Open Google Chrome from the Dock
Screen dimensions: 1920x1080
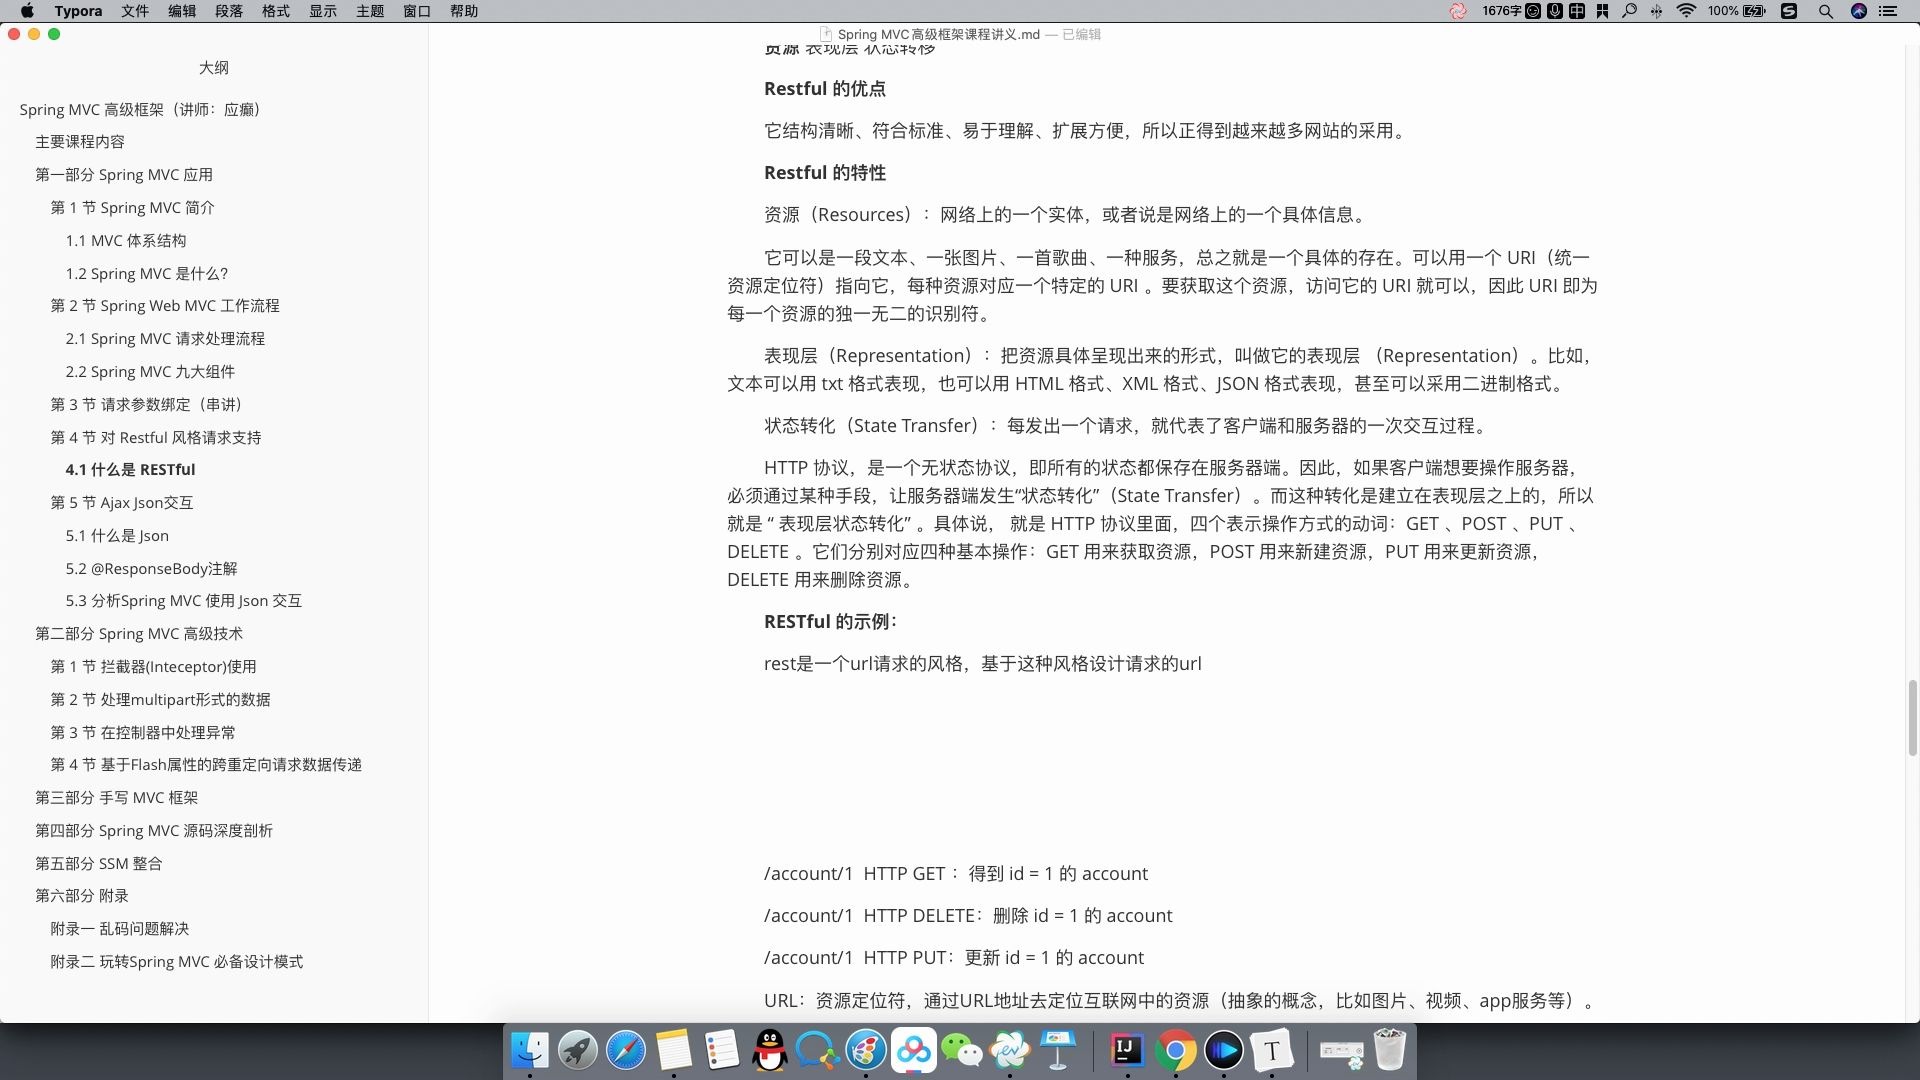[x=1175, y=1051]
